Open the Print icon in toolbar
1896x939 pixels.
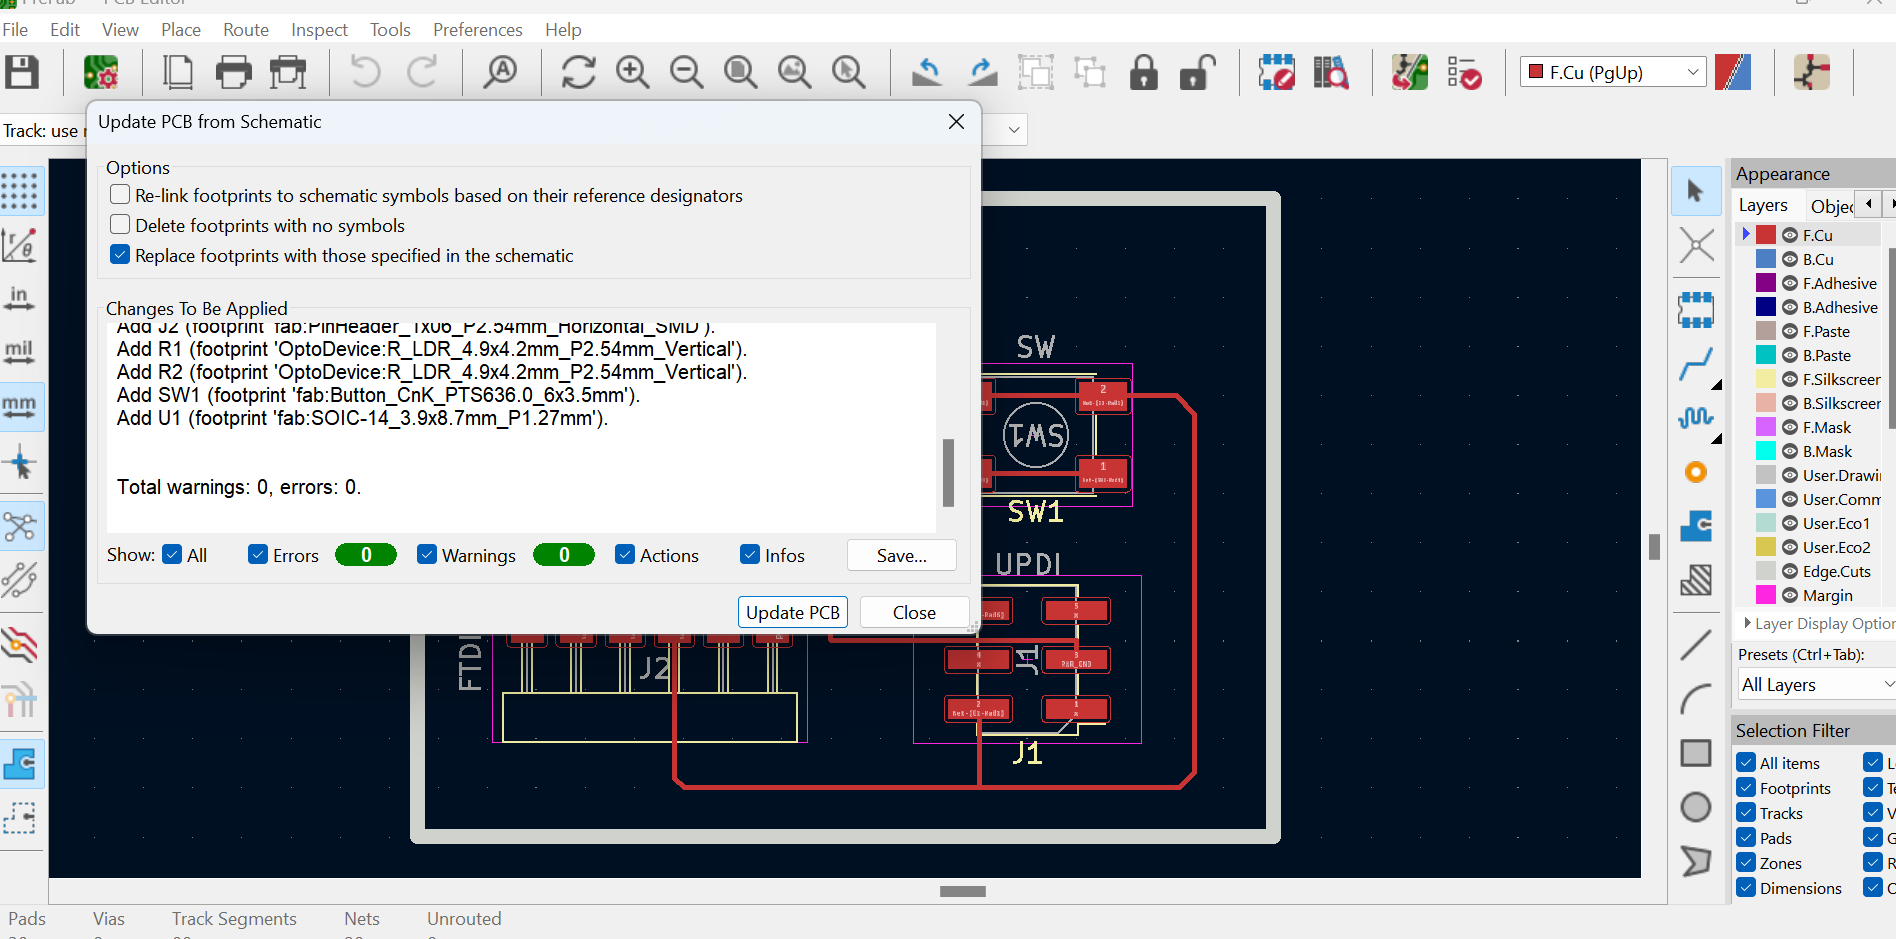tap(233, 73)
